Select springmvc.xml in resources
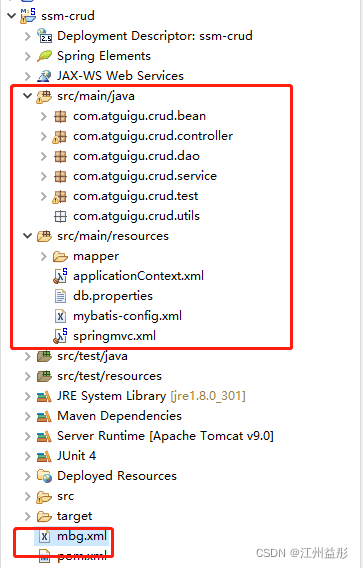The height and width of the screenshot is (568, 363). [x=114, y=336]
